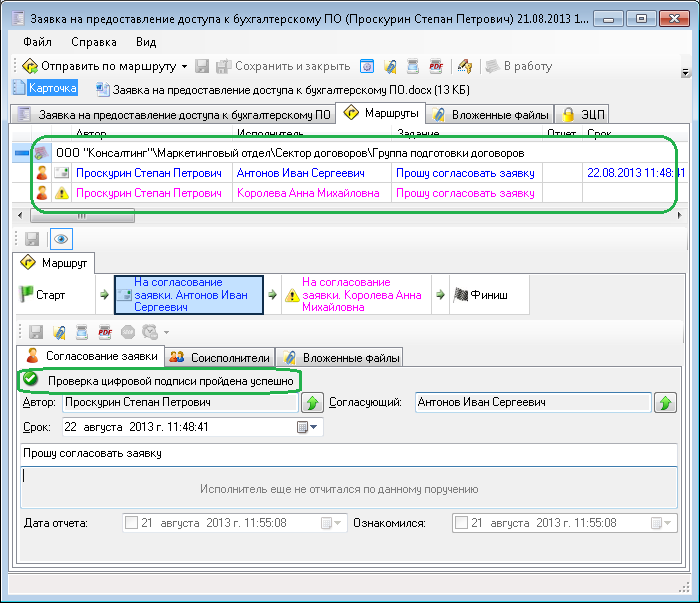This screenshot has width=700, height=603.
Task: Open the Вид menu
Action: click(146, 42)
